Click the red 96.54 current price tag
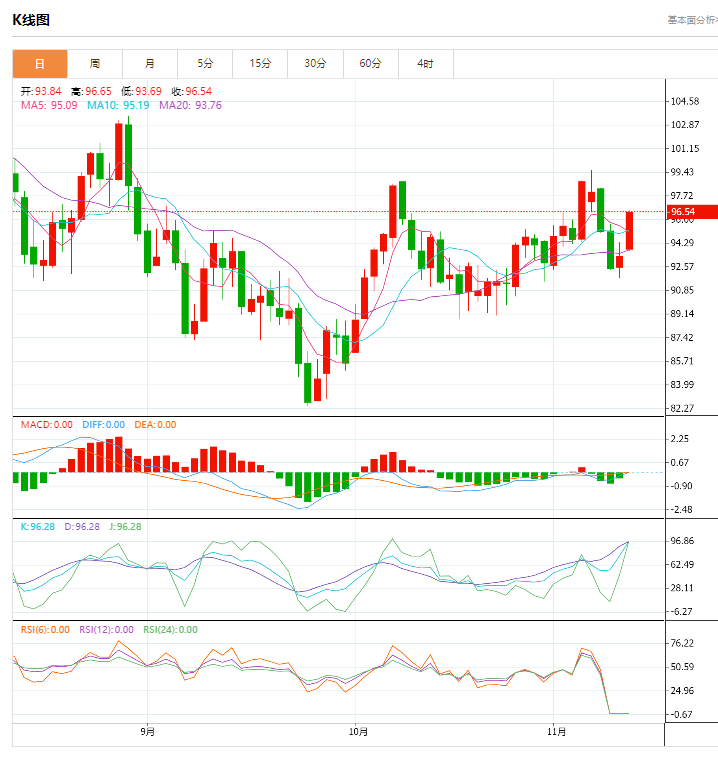 692,212
